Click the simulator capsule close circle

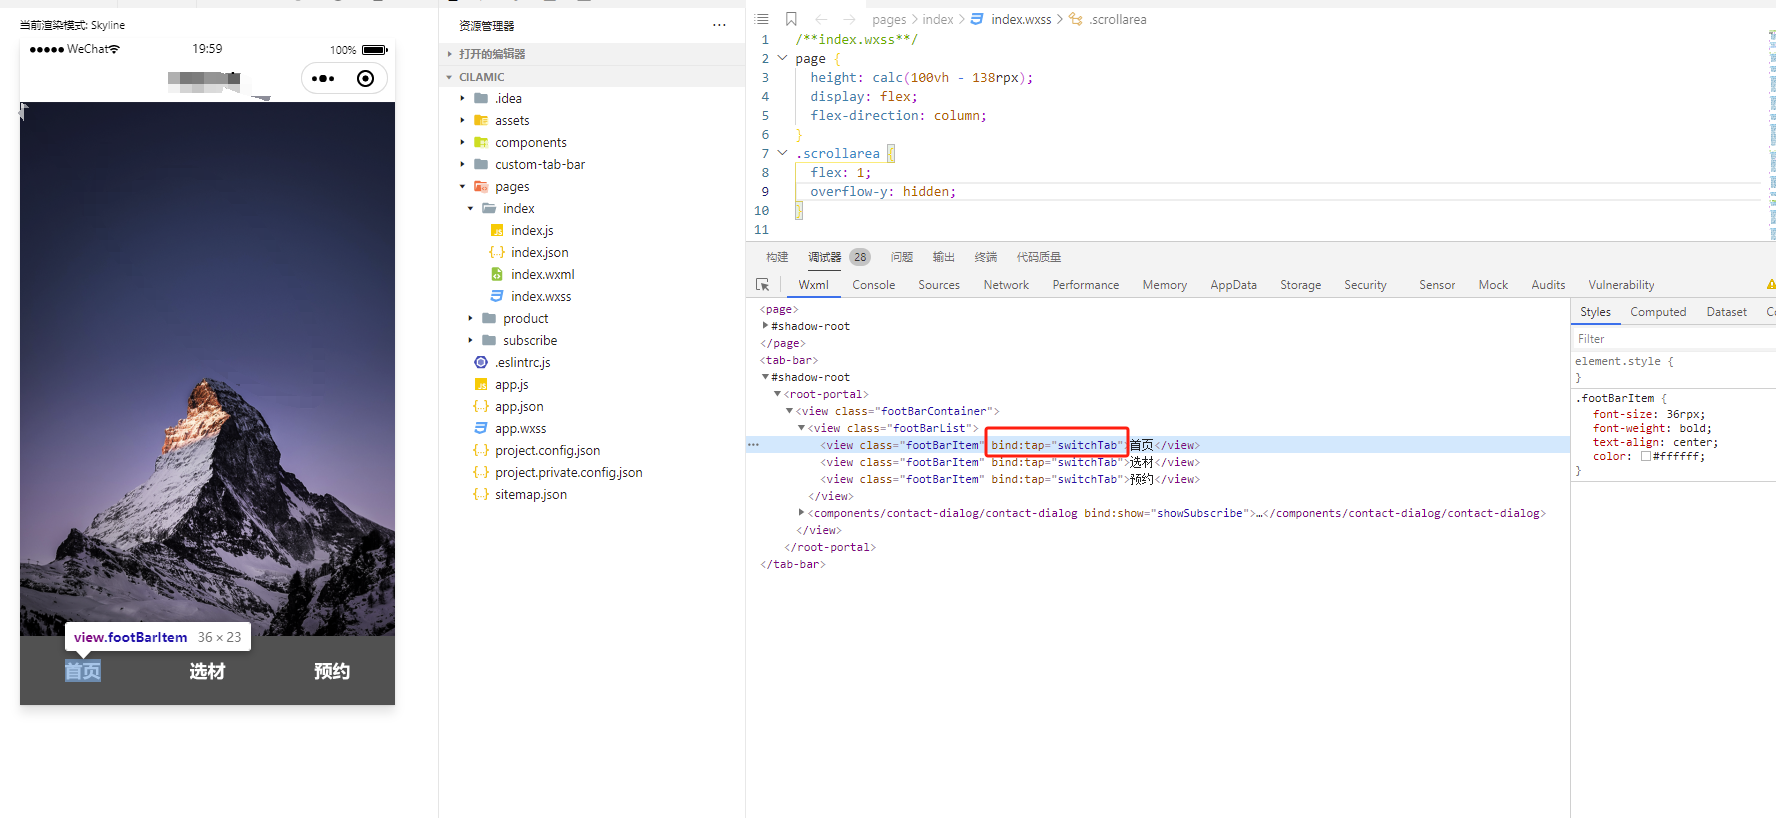[x=365, y=78]
